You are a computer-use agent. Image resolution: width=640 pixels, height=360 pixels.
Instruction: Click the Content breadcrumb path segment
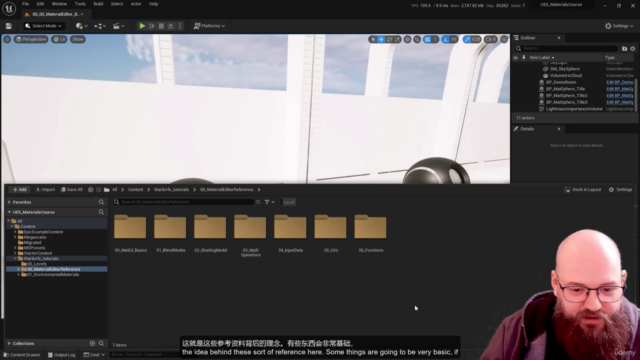[136, 189]
